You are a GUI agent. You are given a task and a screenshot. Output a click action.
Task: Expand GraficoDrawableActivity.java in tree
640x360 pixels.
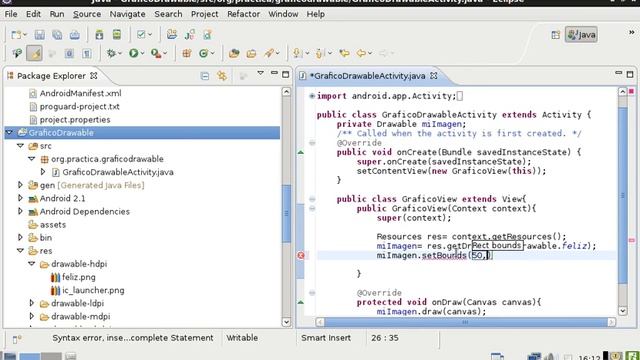[x=43, y=172]
